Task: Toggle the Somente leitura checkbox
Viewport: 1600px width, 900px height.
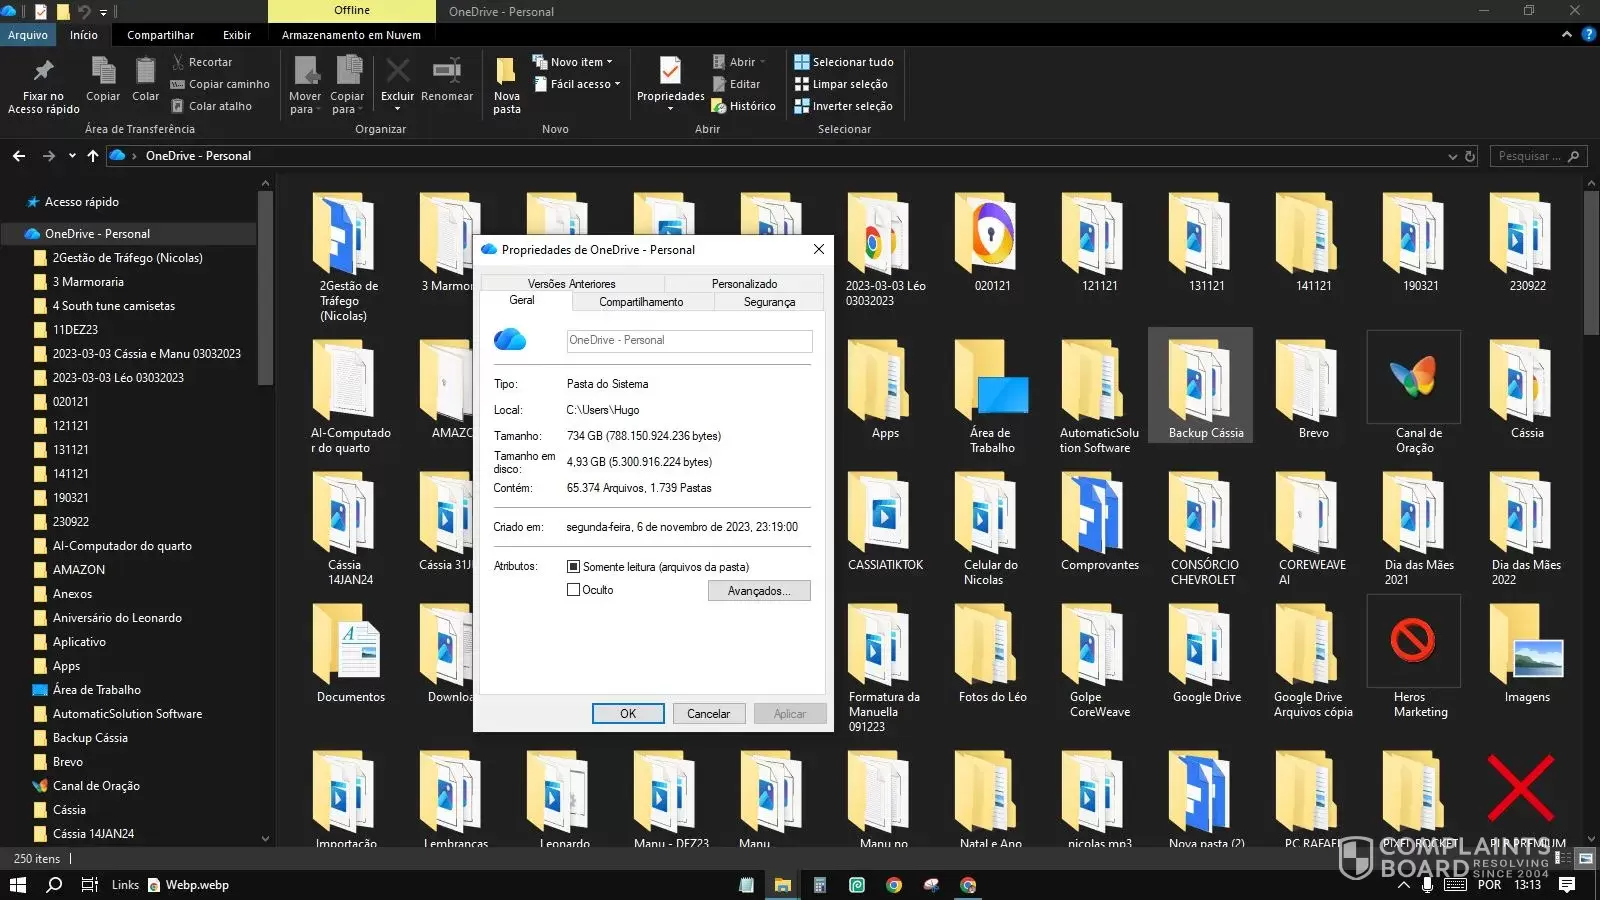Action: (574, 567)
